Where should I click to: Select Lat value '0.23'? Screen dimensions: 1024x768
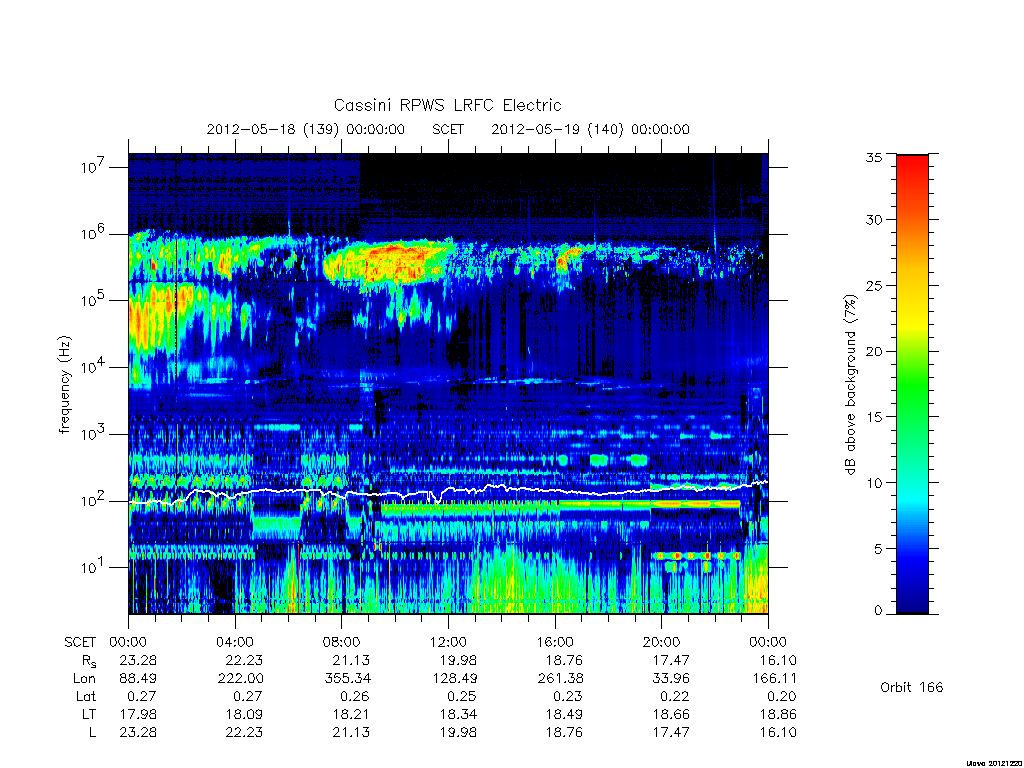[x=568, y=696]
